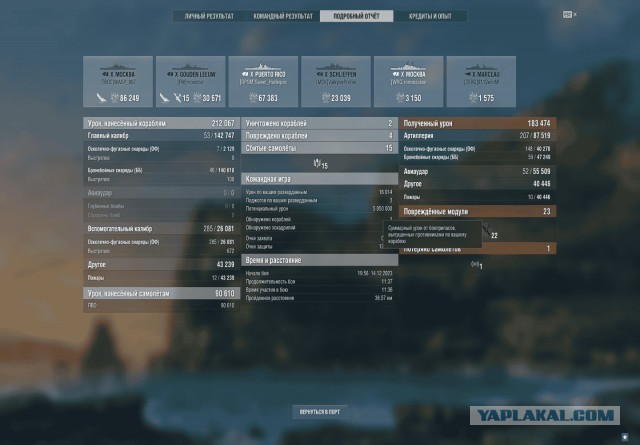640x445 pixels.
Task: Click the Schlieffen player card
Action: point(336,82)
